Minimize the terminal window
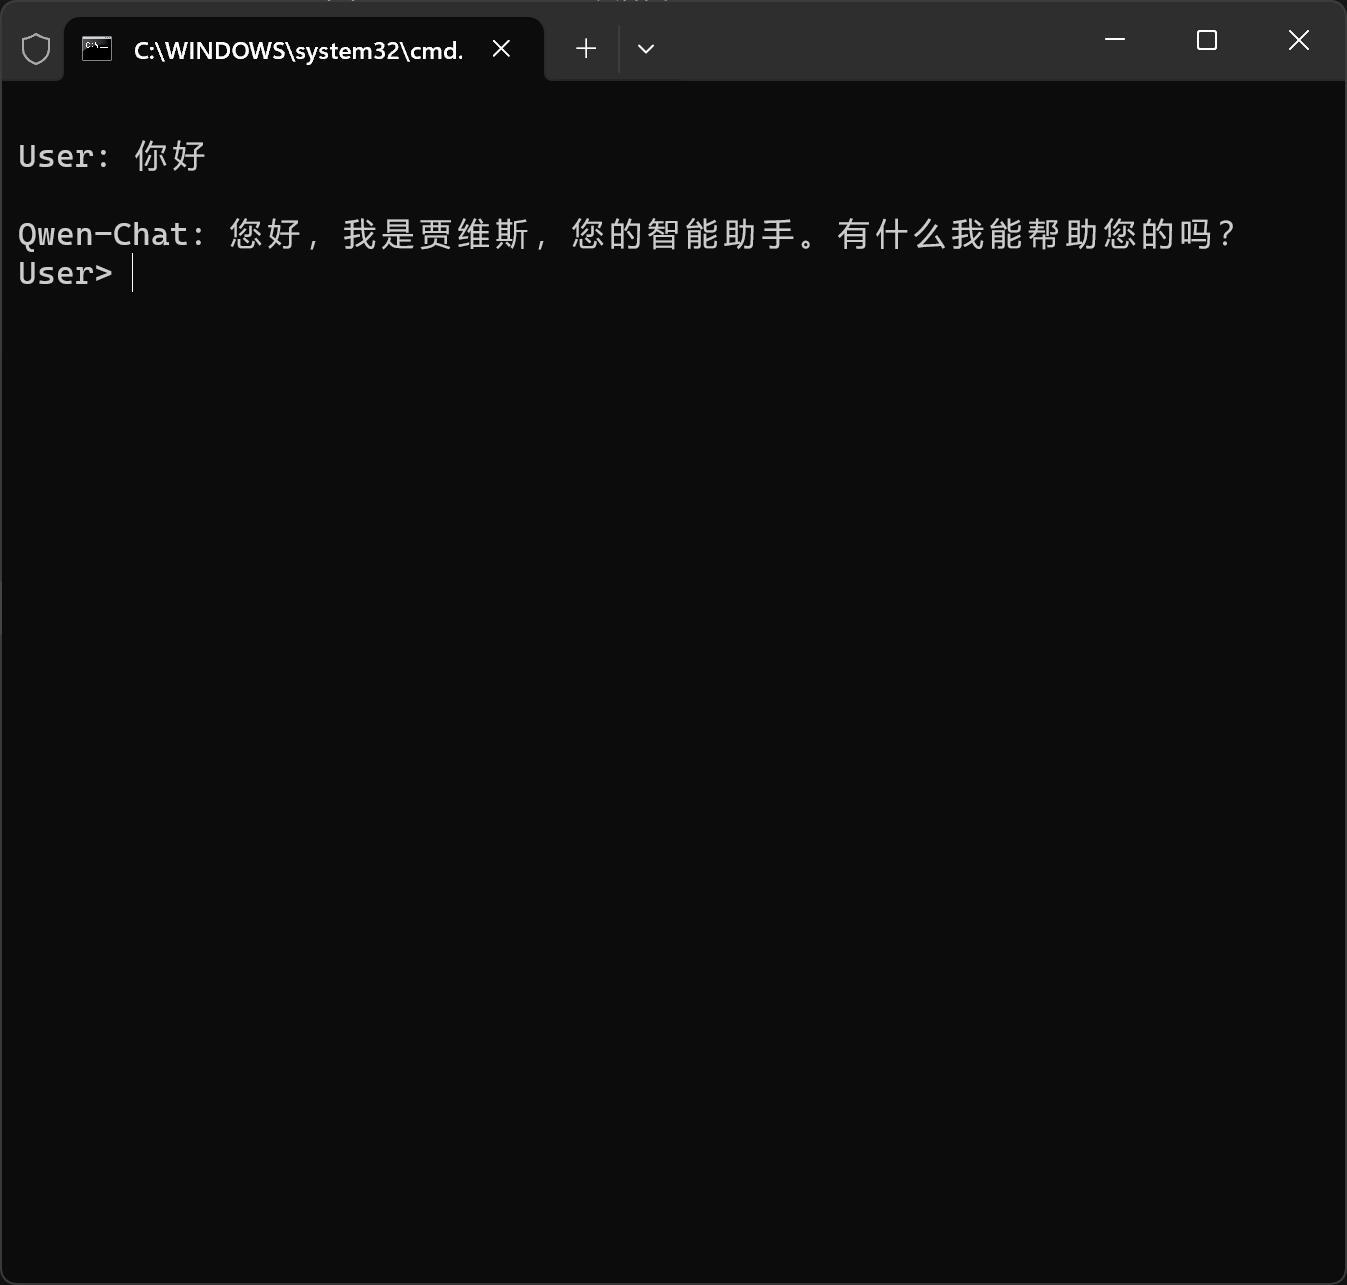Screen dimensions: 1347x1285 click(x=1115, y=40)
